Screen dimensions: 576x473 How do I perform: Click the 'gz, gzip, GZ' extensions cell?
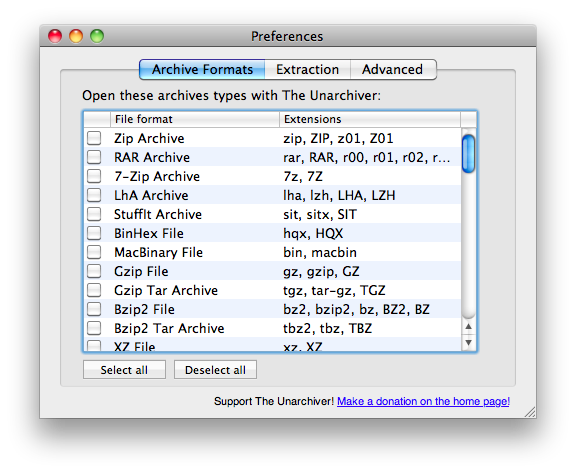point(321,272)
